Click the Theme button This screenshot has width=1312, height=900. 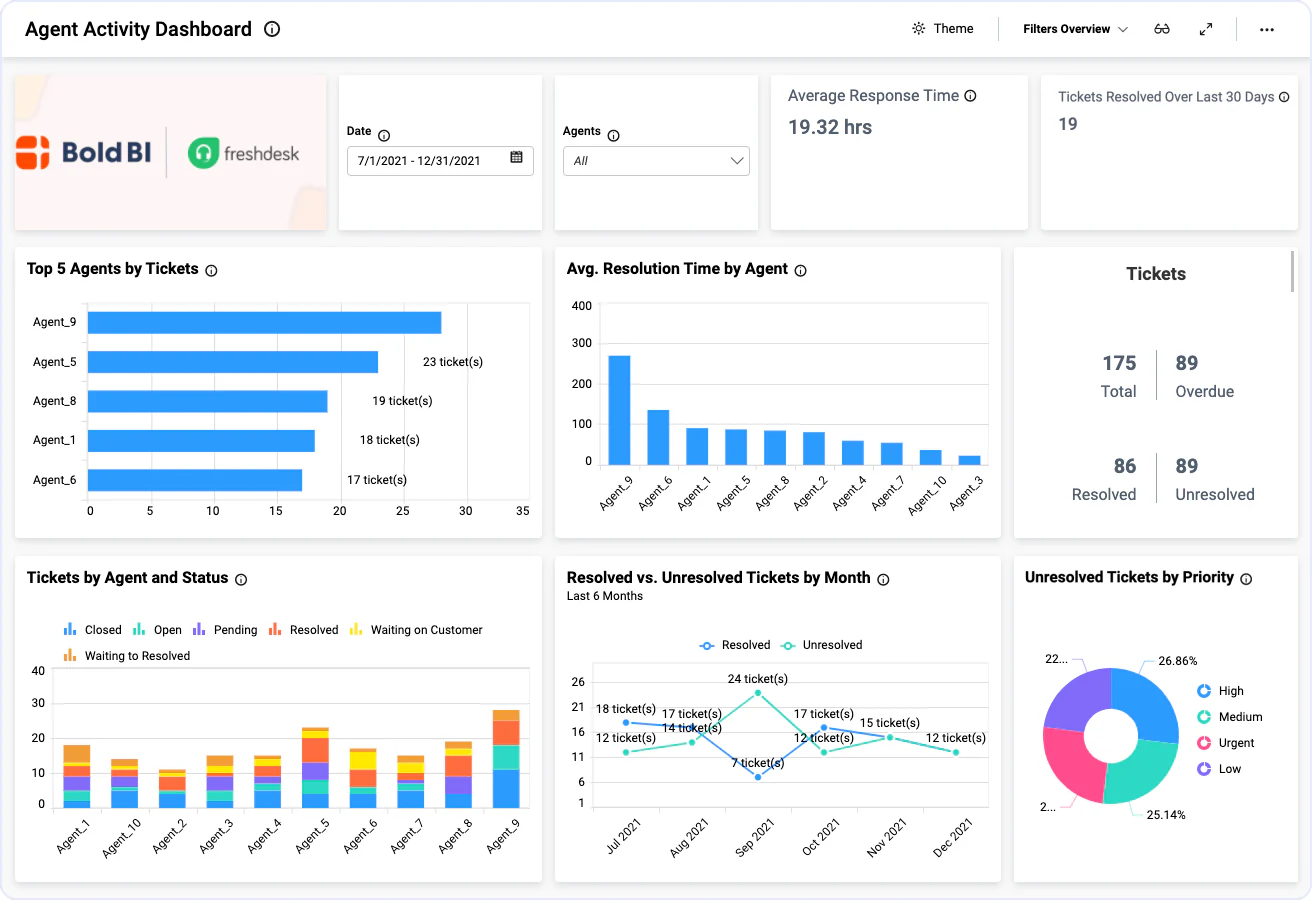click(x=943, y=29)
